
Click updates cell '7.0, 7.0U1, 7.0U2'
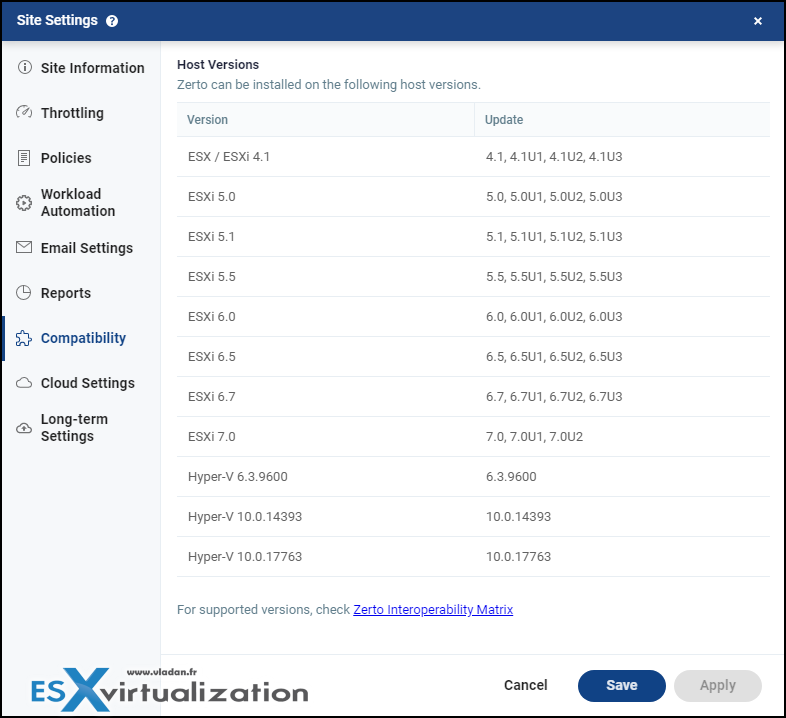point(622,437)
